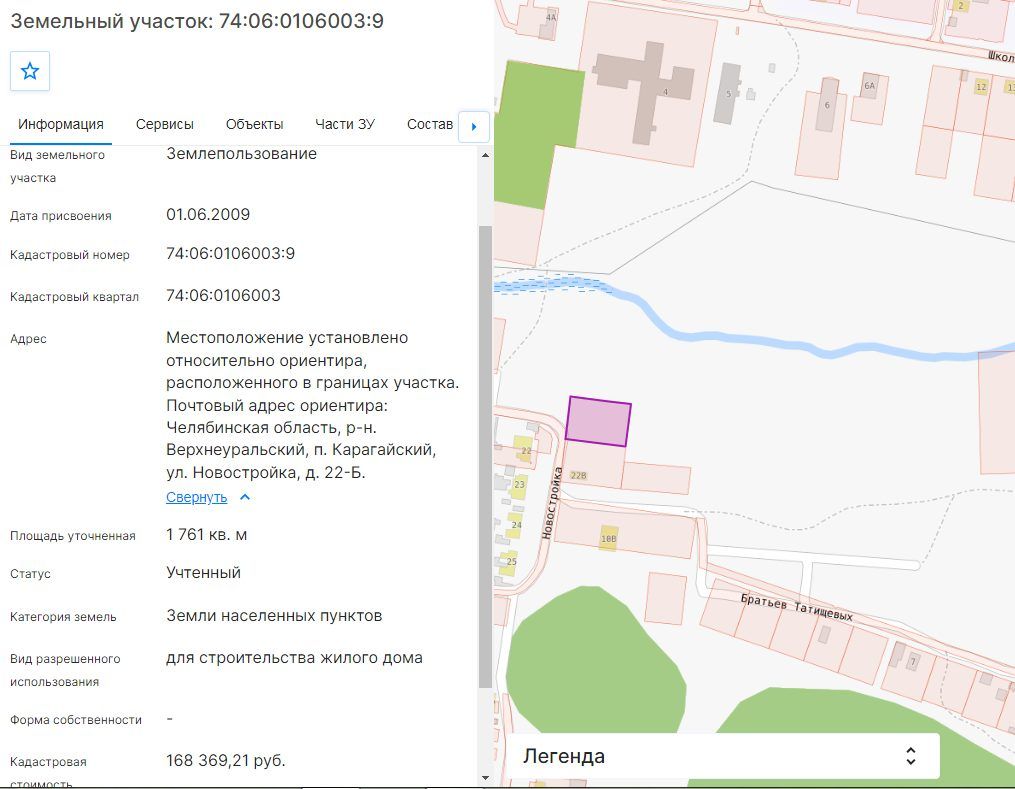1015x789 pixels.
Task: Click the Дата присвоения label
Action: point(61,216)
